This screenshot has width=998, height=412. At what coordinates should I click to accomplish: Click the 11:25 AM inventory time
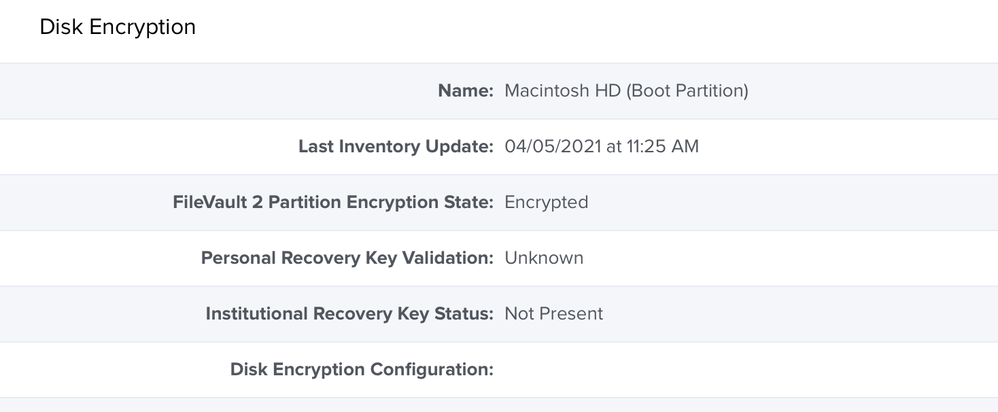[663, 146]
